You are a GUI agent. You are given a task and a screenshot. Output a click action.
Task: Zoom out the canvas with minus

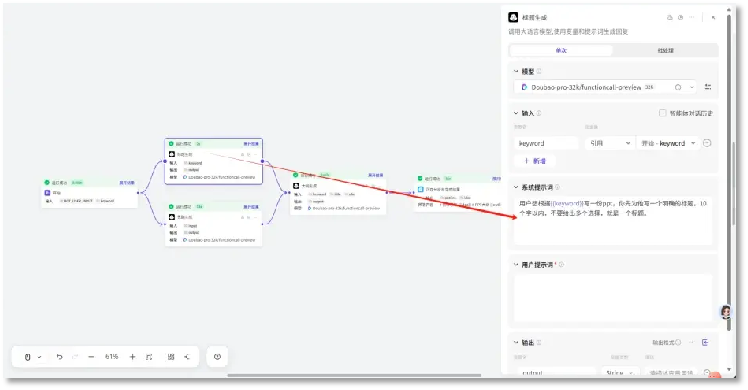pos(91,357)
